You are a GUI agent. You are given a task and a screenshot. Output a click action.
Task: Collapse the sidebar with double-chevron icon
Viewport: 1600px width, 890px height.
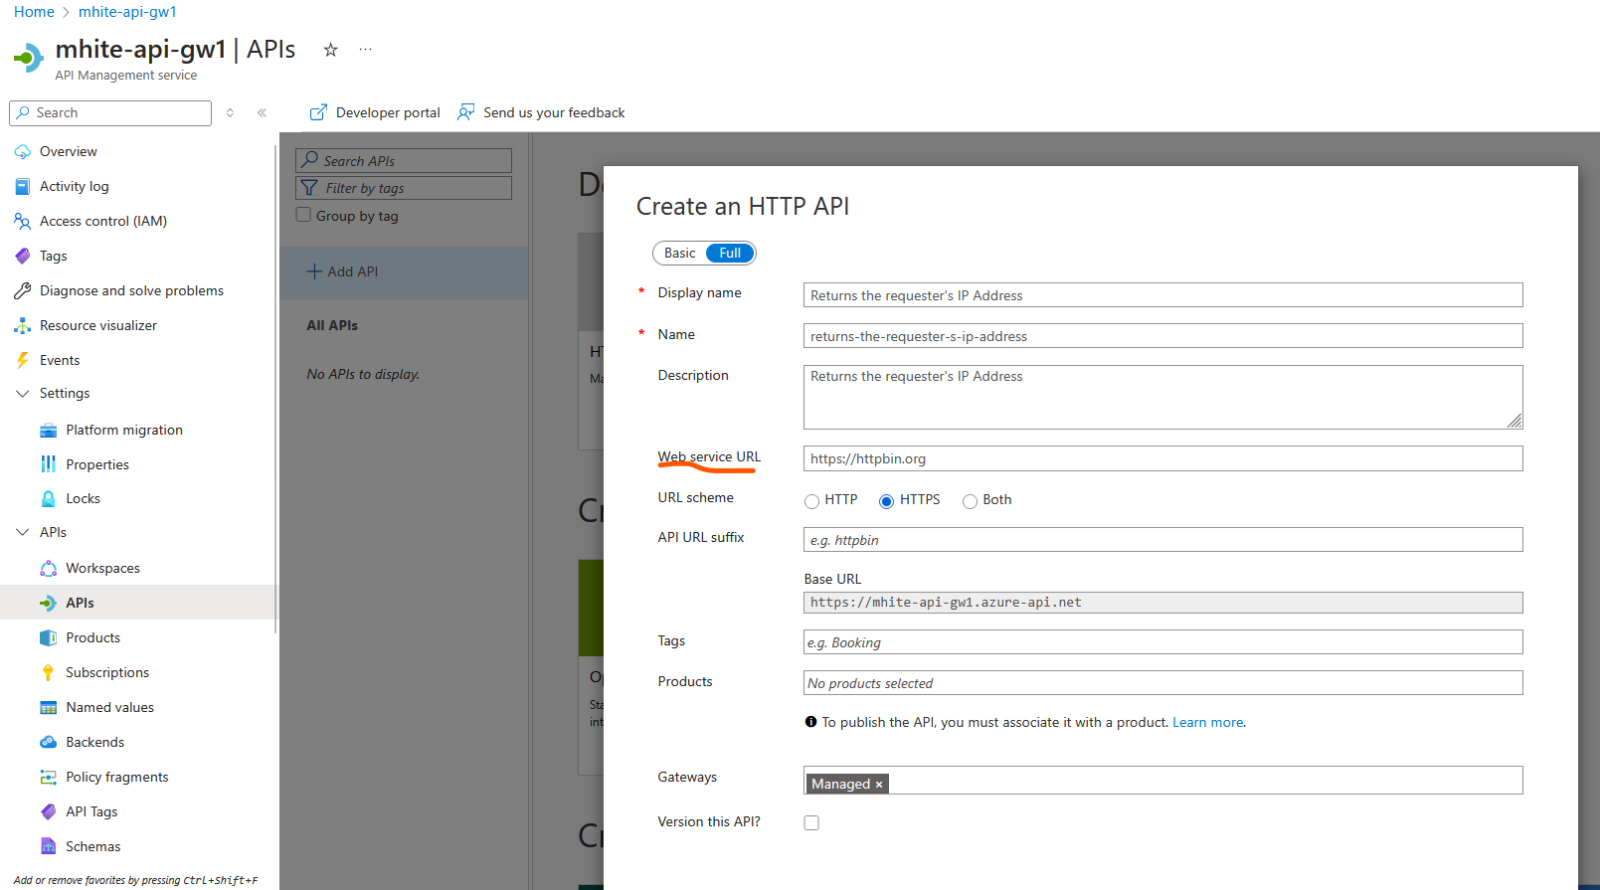coord(262,113)
